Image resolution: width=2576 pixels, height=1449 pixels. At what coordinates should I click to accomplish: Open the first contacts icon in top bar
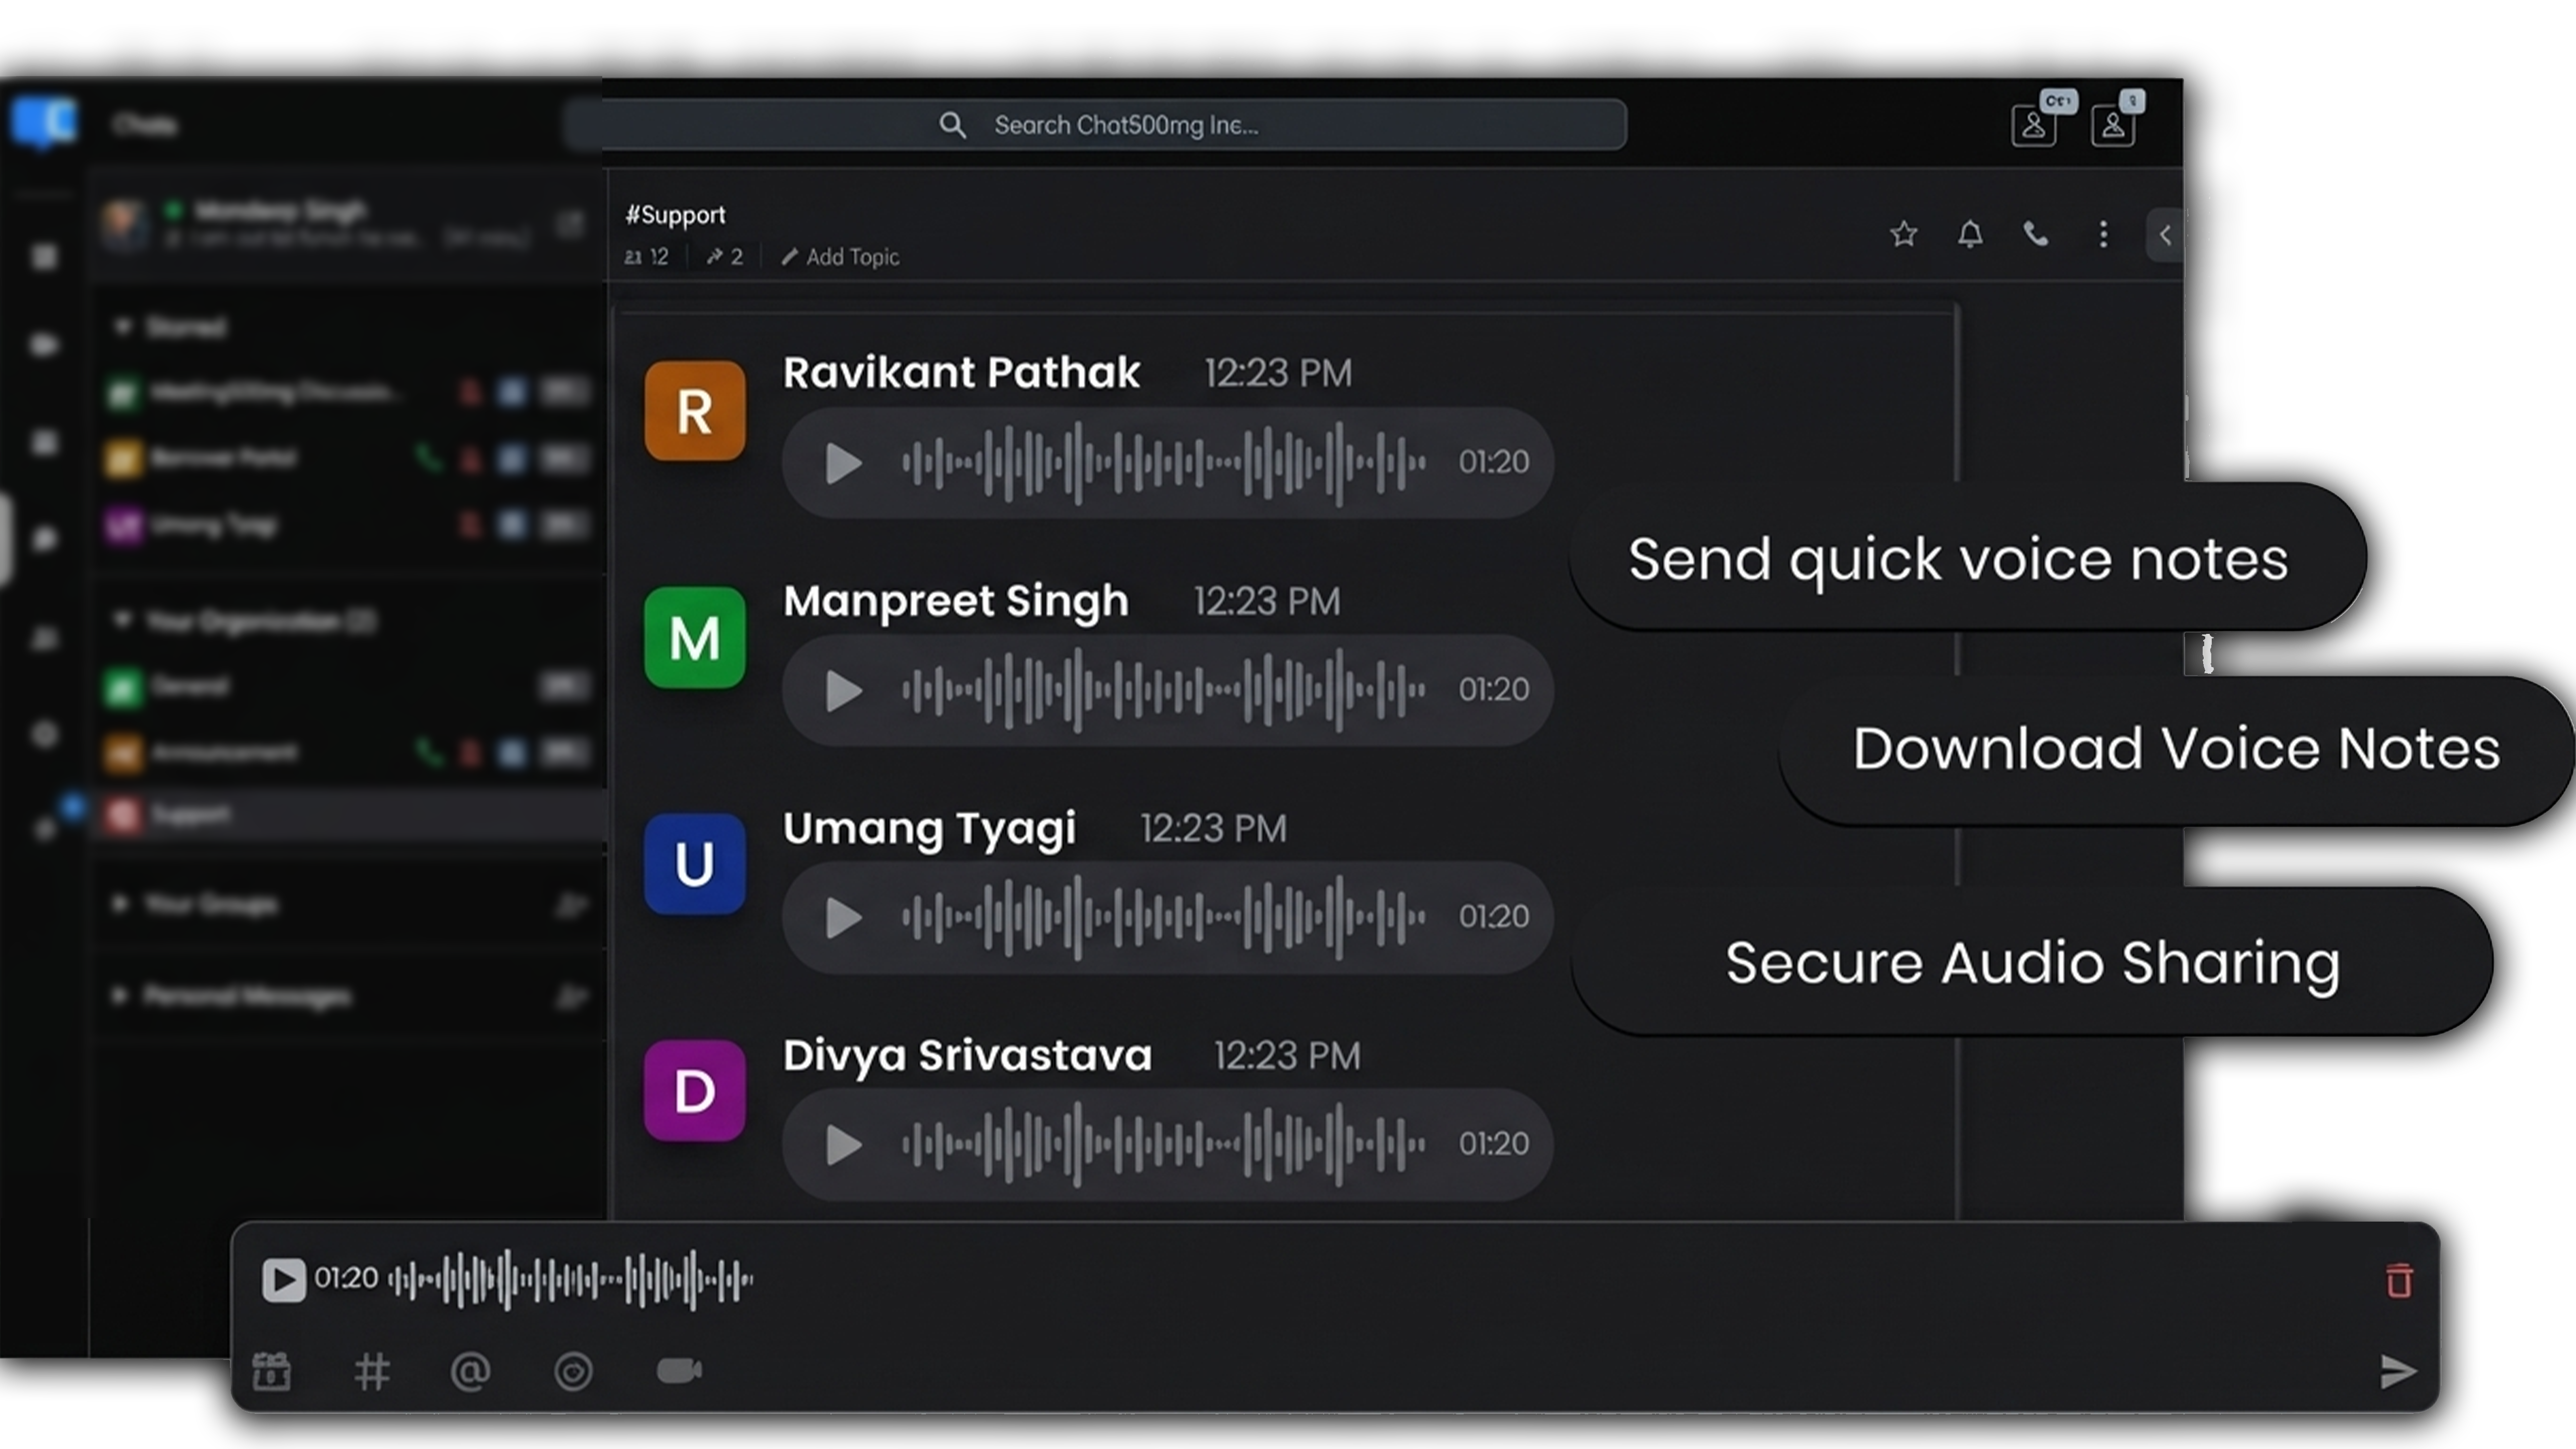pos(2033,126)
